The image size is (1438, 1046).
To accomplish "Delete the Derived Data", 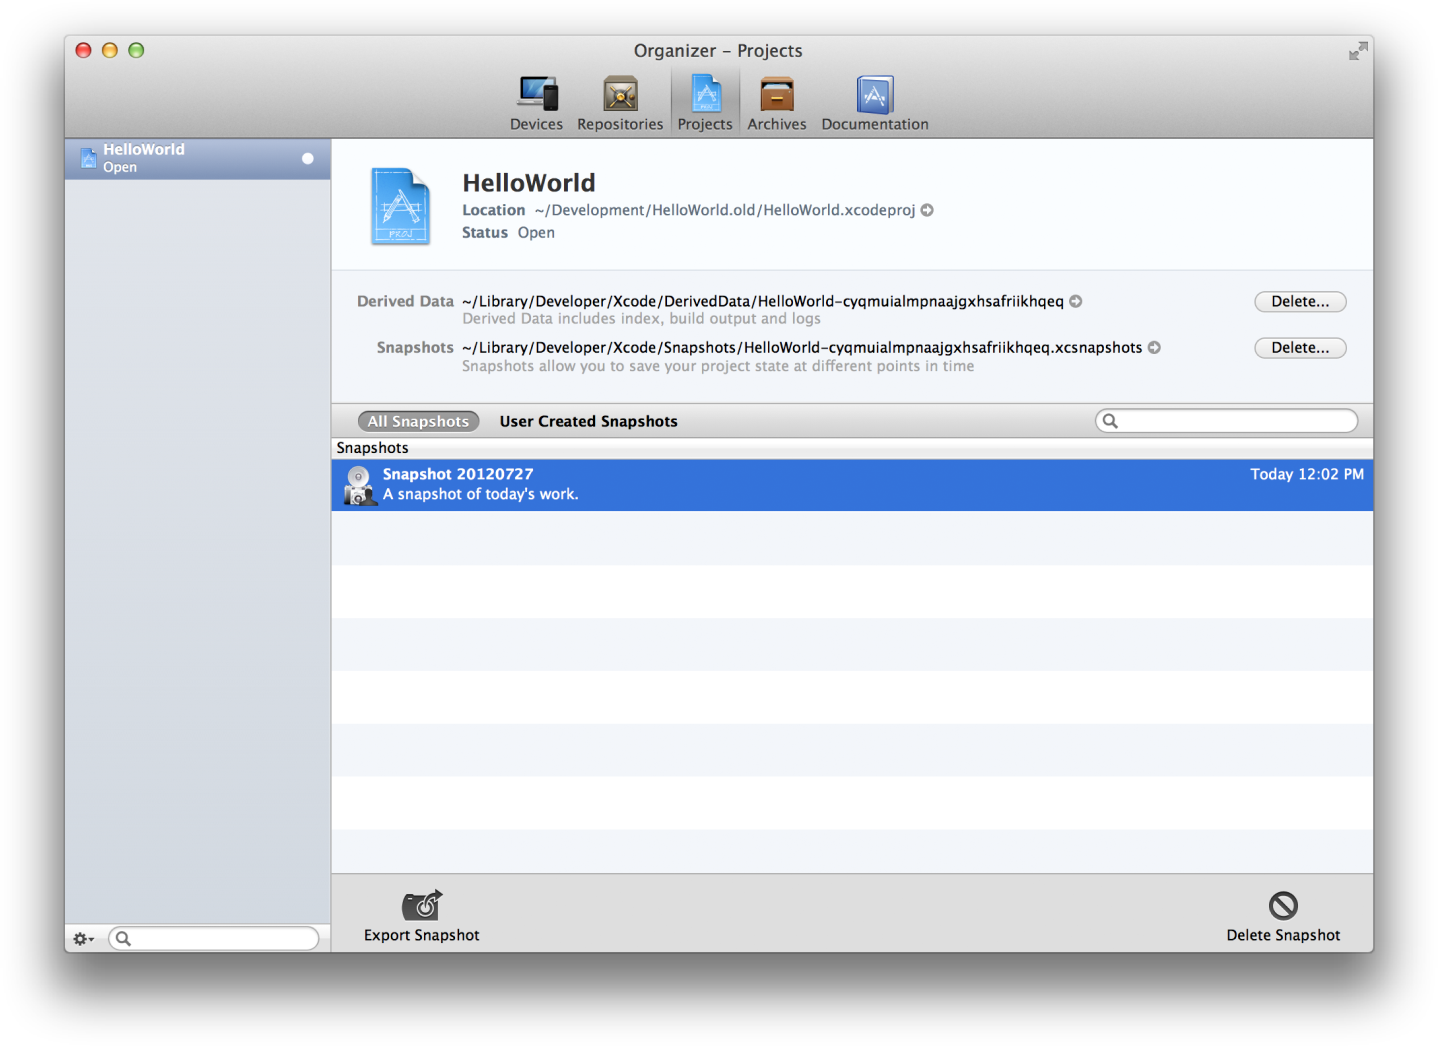I will 1299,302.
